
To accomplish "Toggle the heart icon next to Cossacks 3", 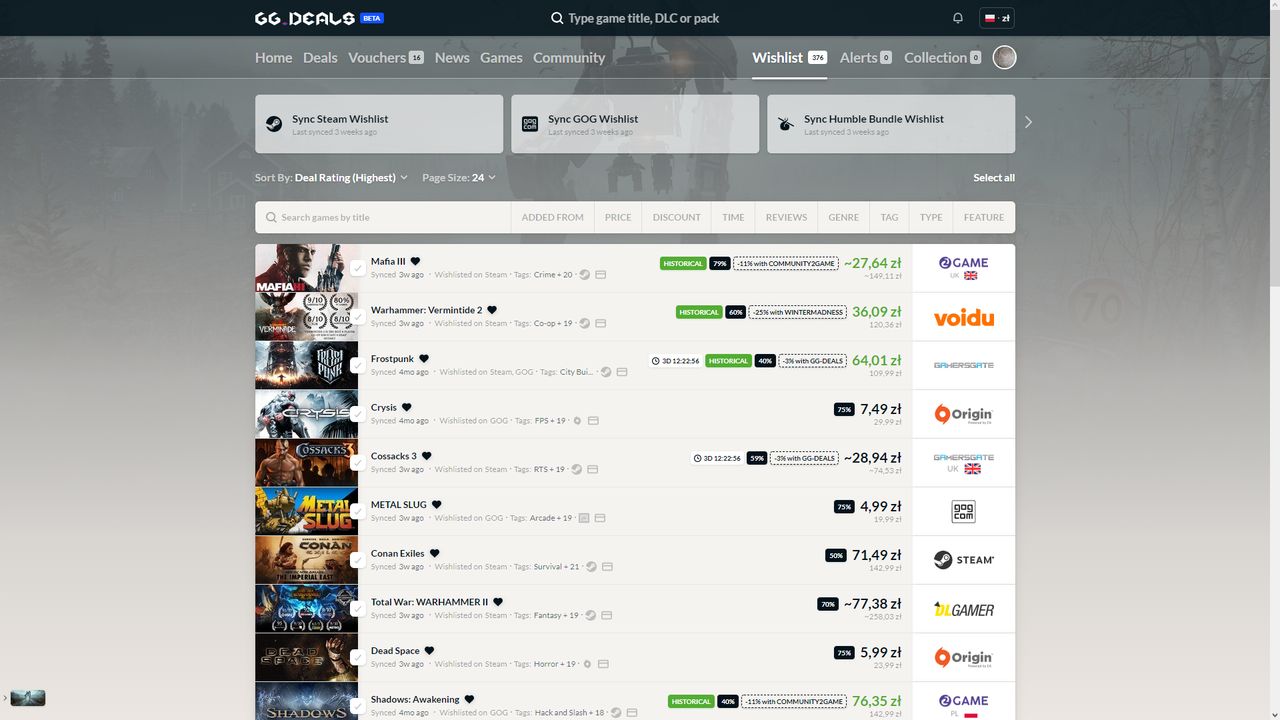I will [x=427, y=456].
